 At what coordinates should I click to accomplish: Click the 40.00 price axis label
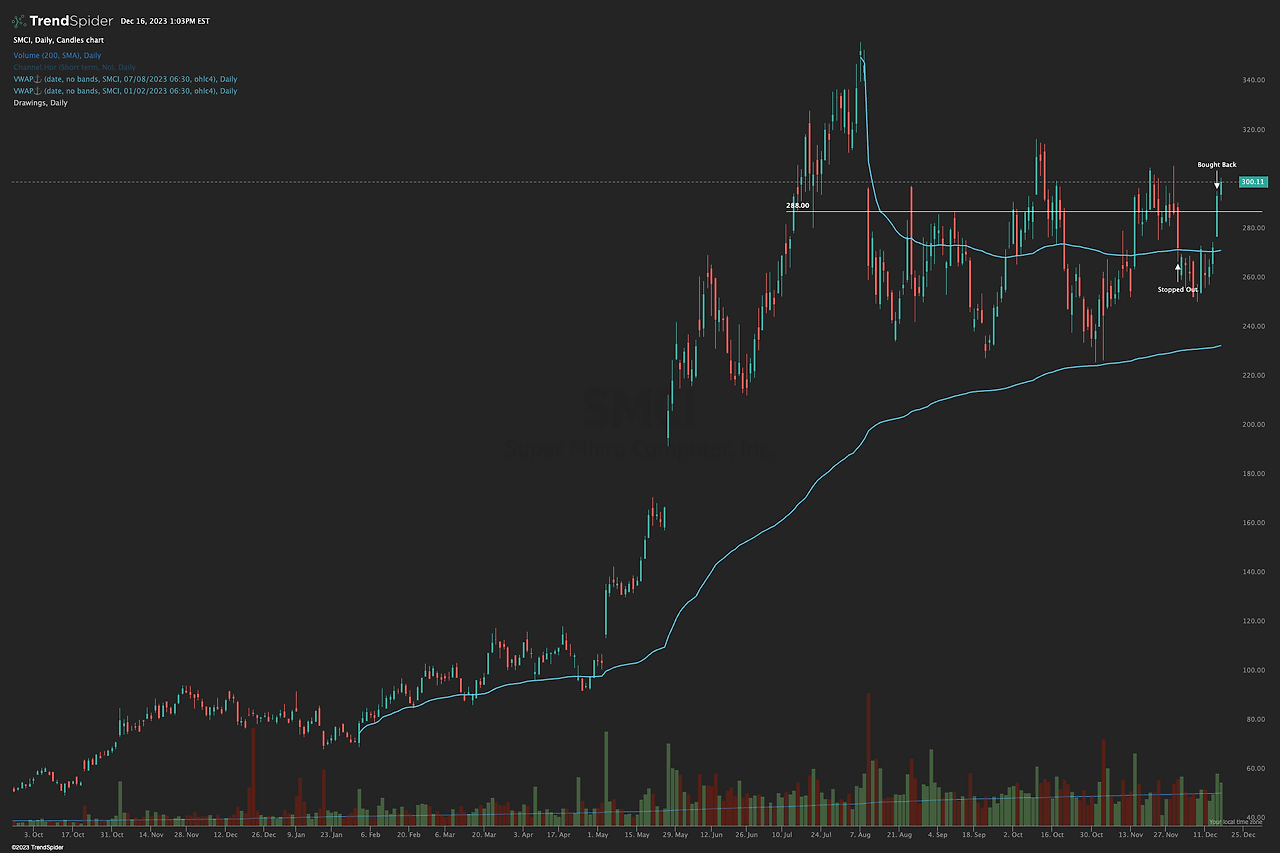(1254, 818)
